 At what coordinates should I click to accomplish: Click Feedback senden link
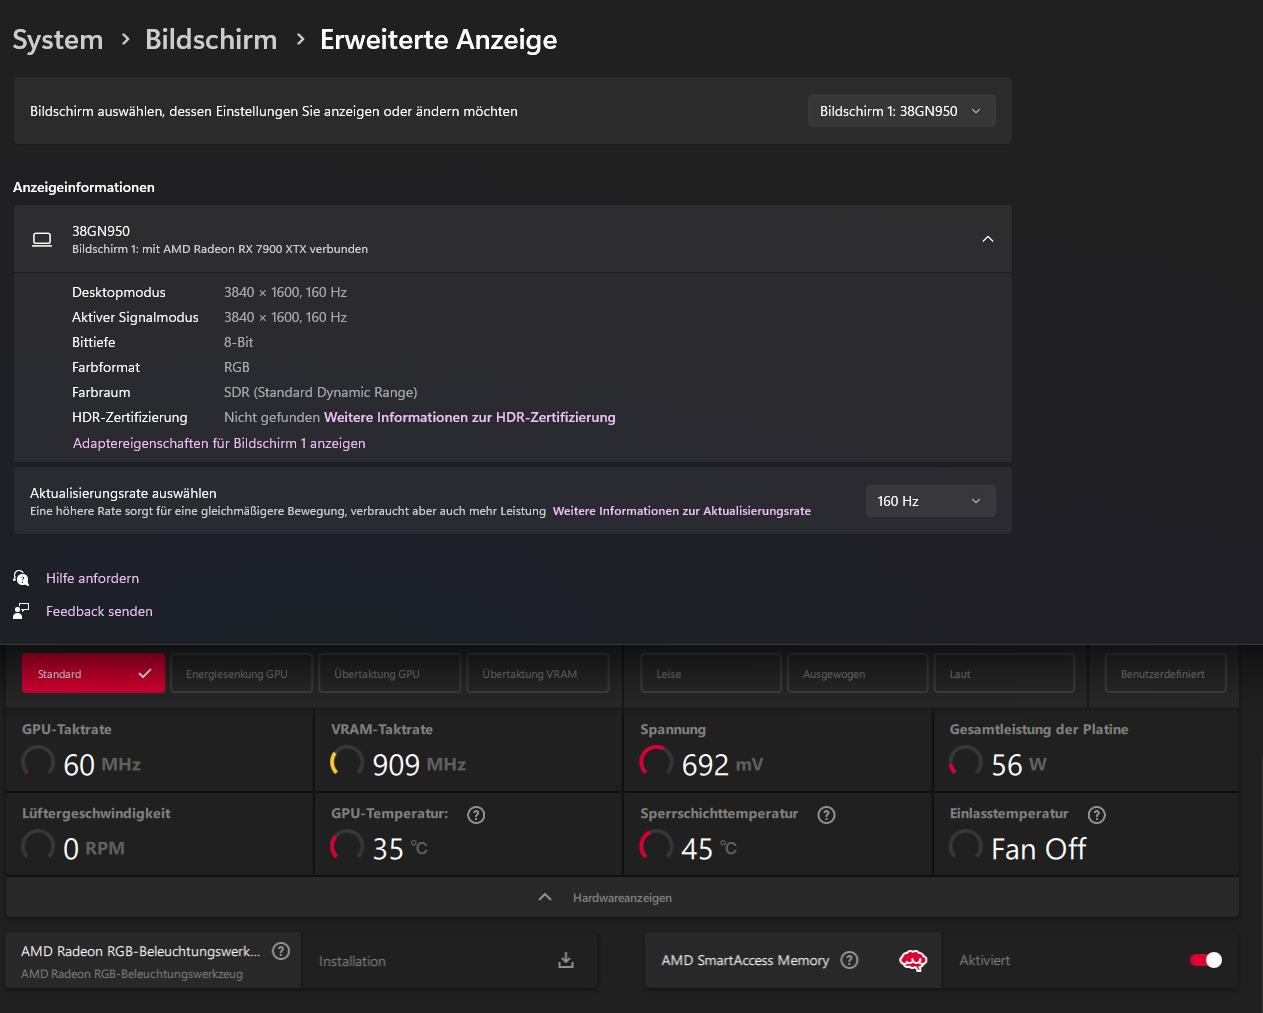[99, 611]
